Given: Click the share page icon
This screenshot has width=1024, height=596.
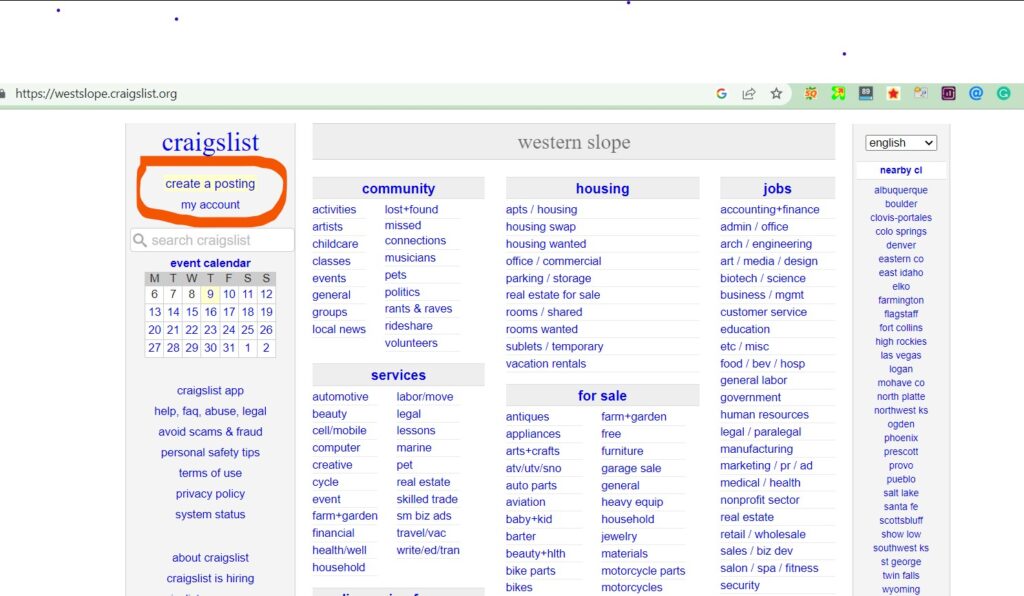Looking at the screenshot, I should point(748,93).
